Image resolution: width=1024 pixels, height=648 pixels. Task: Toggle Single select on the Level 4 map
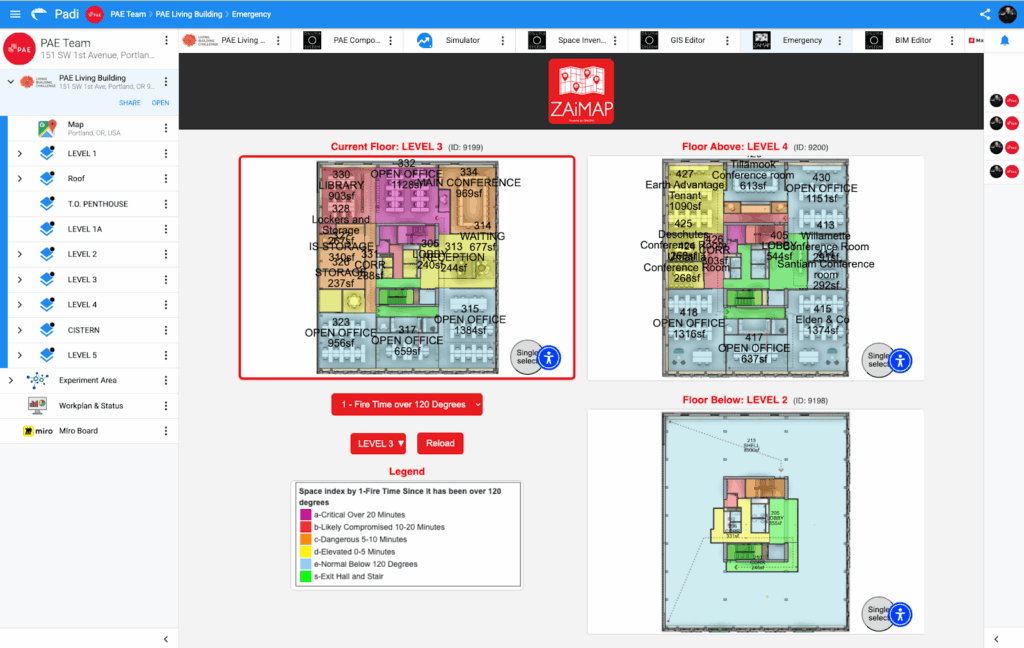876,360
